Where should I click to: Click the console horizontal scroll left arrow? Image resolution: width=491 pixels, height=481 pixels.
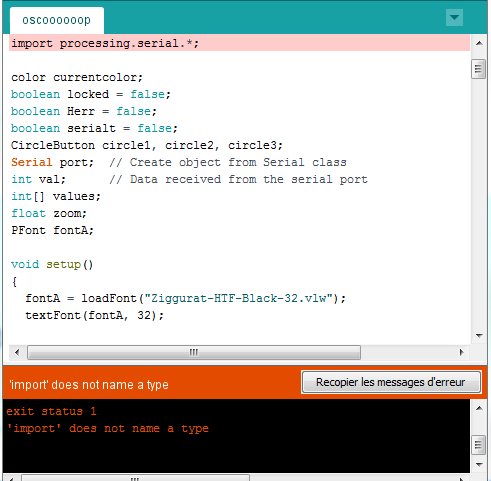[11, 479]
